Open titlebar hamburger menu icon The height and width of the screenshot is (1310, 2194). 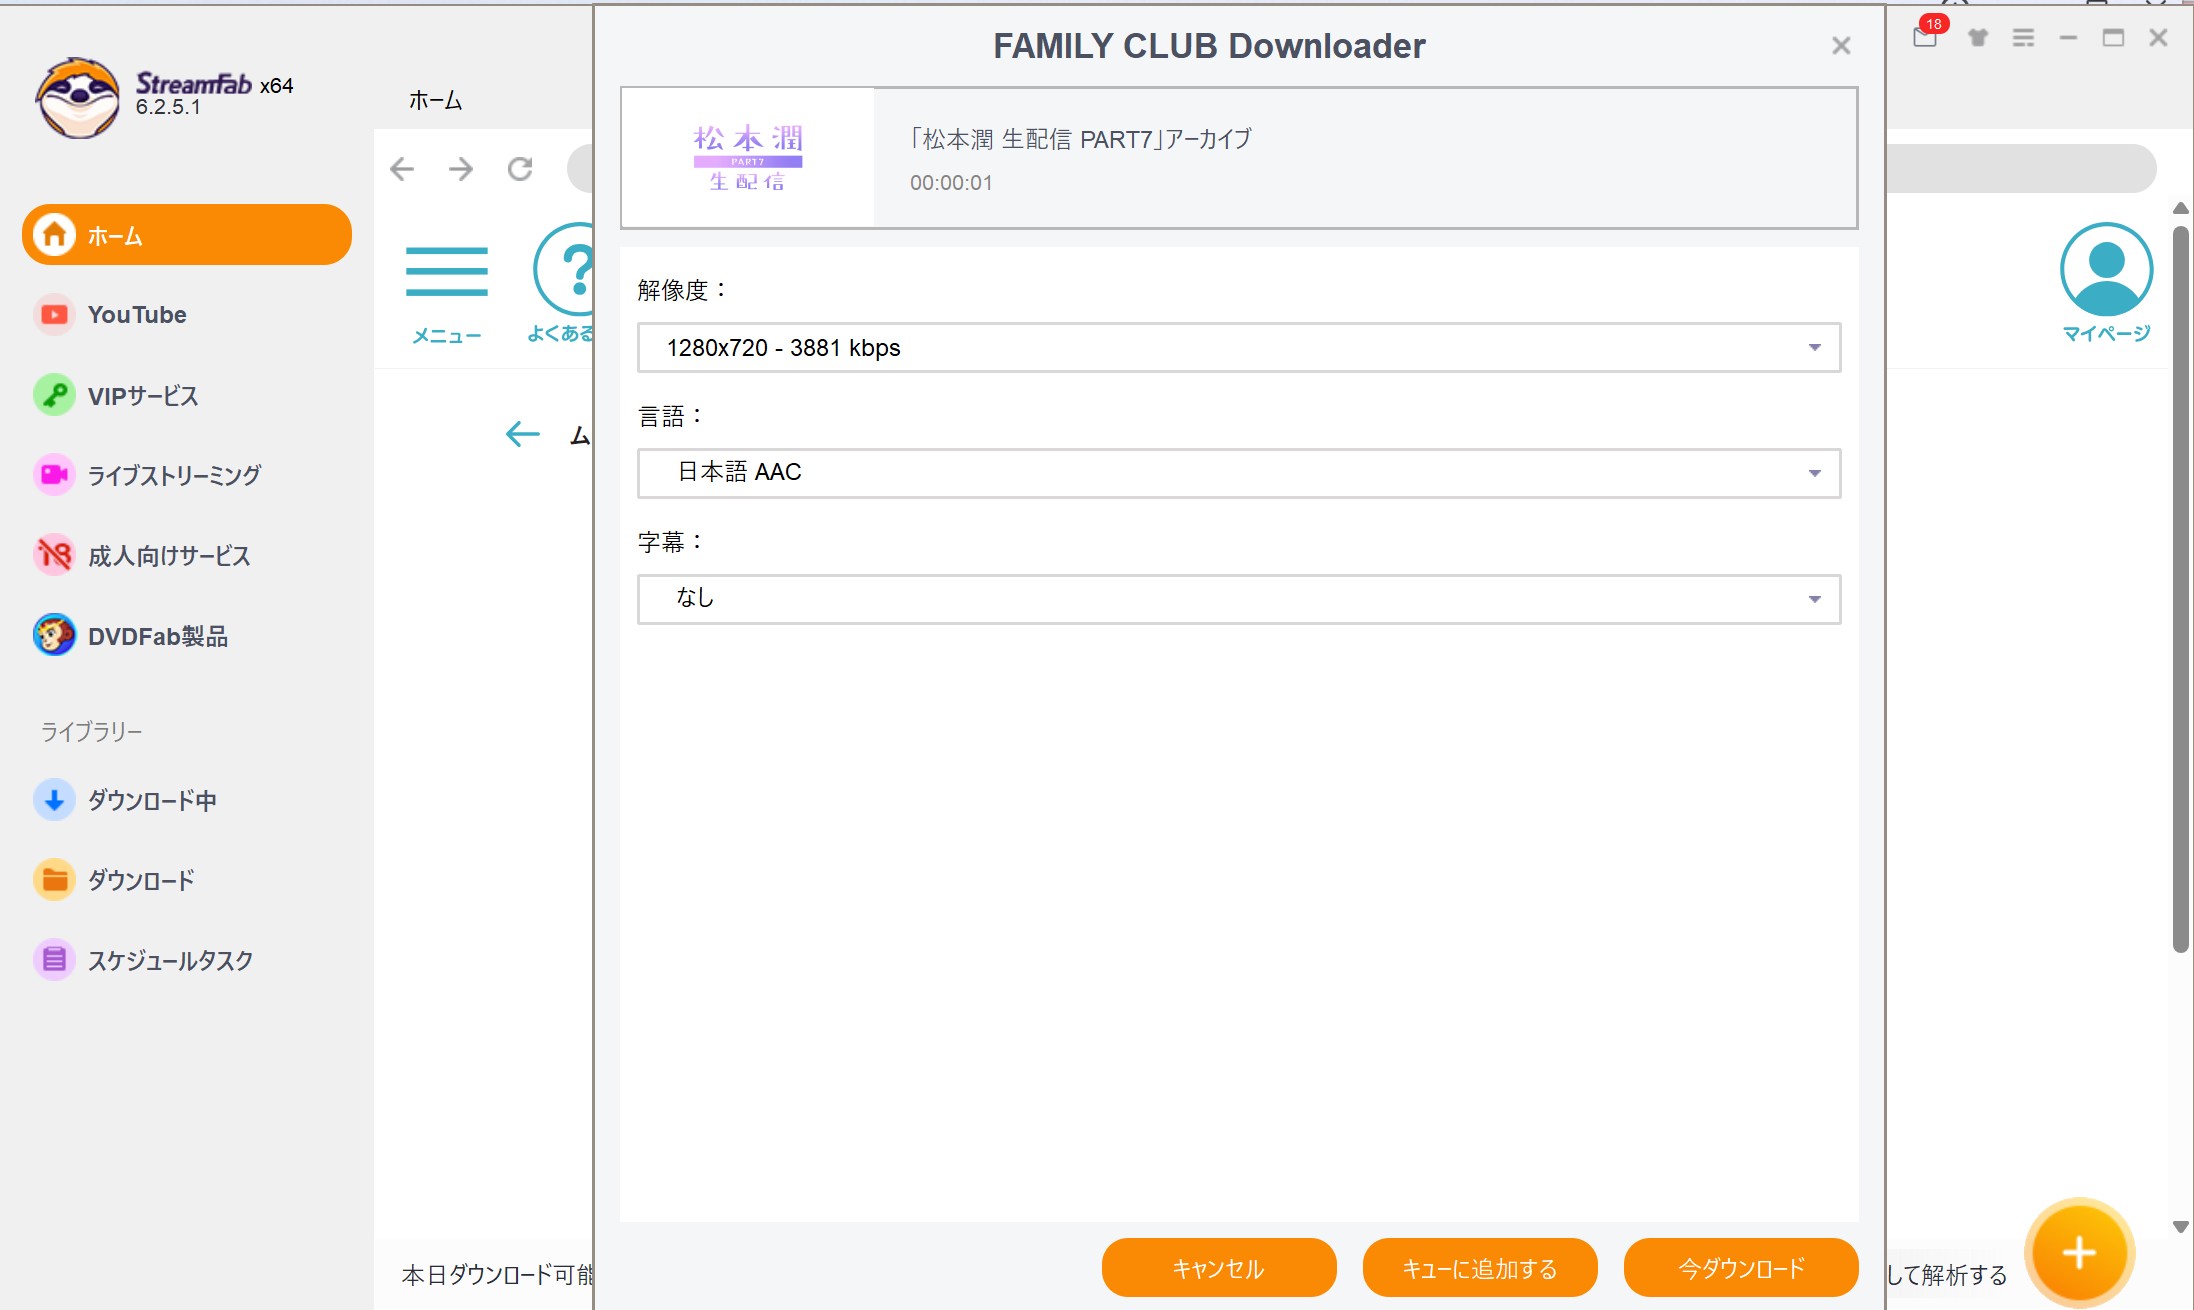[x=2023, y=38]
